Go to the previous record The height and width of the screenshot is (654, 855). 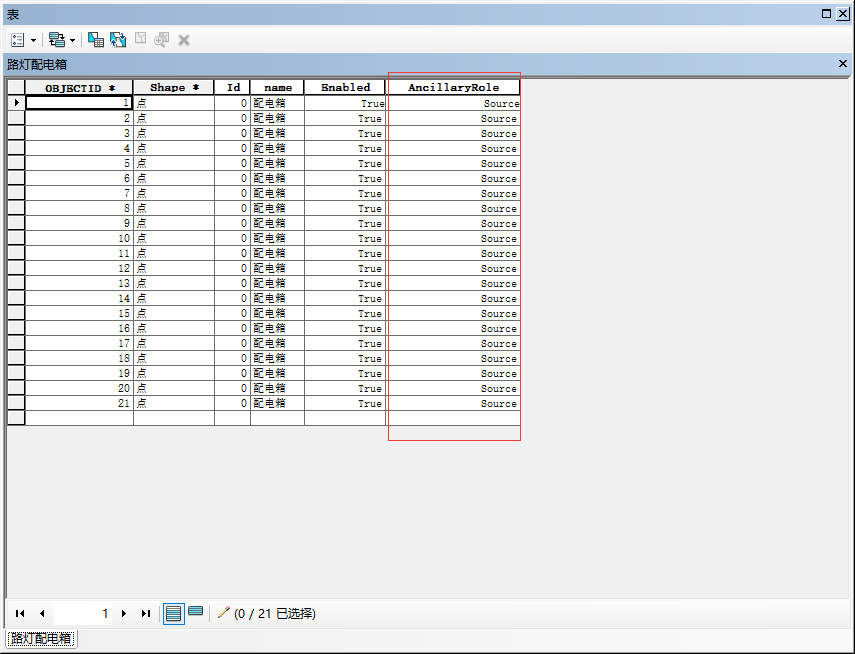(43, 614)
